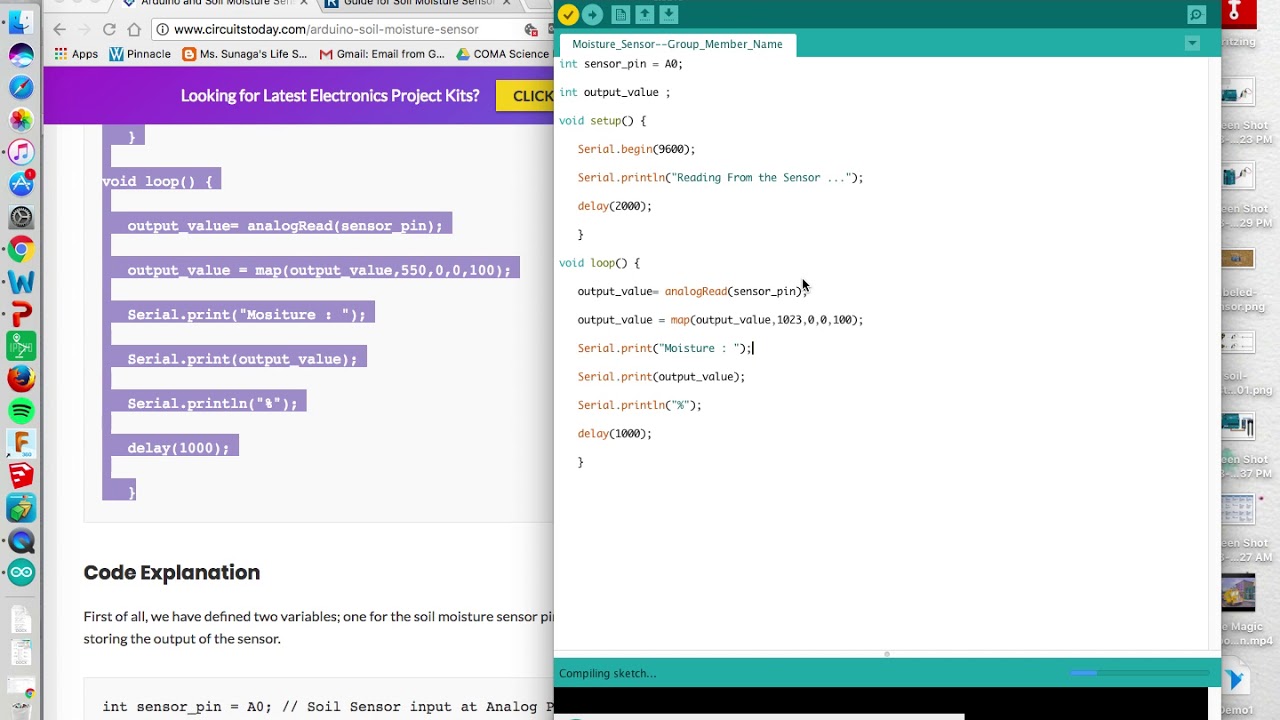Image resolution: width=1280 pixels, height=720 pixels.
Task: Open Safari from the Dock
Action: [x=21, y=87]
